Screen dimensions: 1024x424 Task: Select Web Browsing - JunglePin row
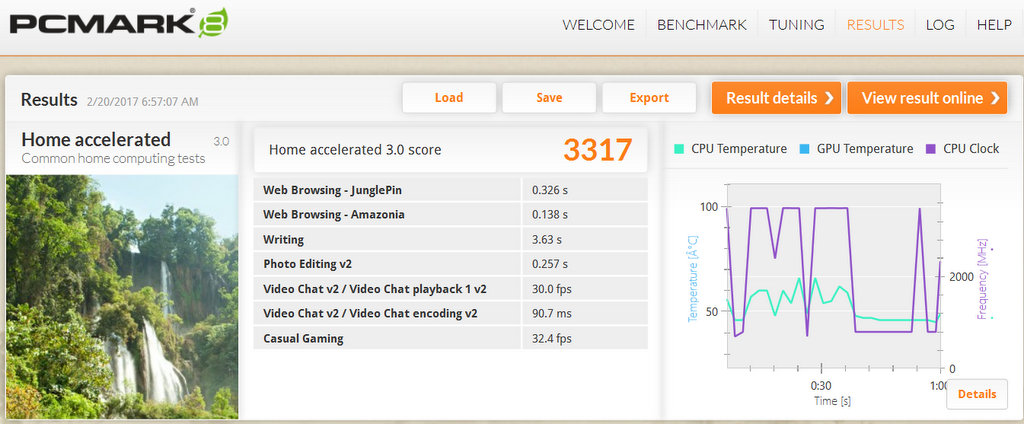(451, 190)
